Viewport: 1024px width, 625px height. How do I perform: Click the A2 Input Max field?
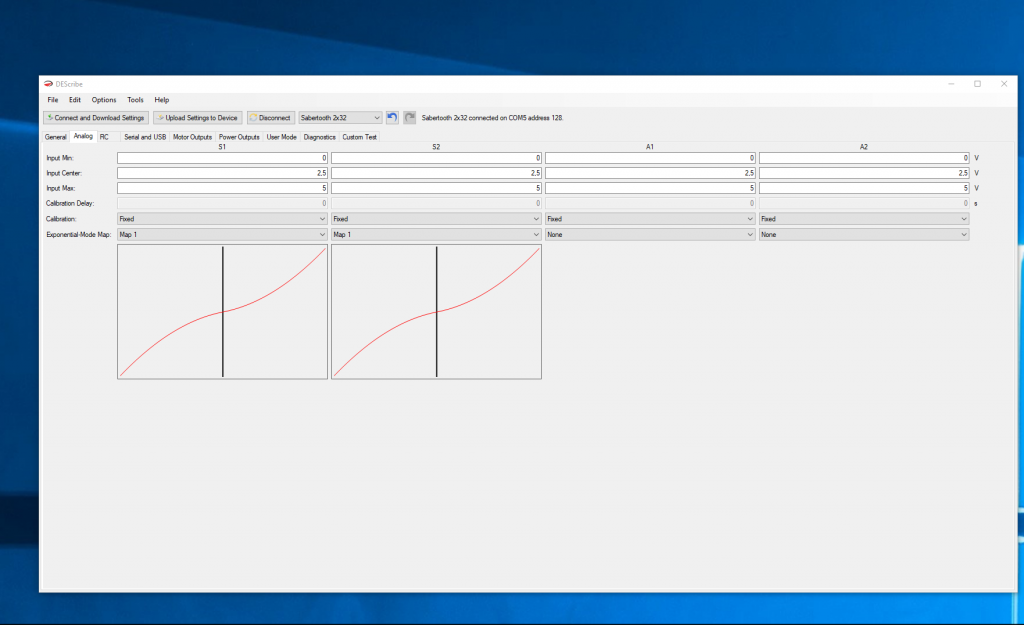click(864, 188)
